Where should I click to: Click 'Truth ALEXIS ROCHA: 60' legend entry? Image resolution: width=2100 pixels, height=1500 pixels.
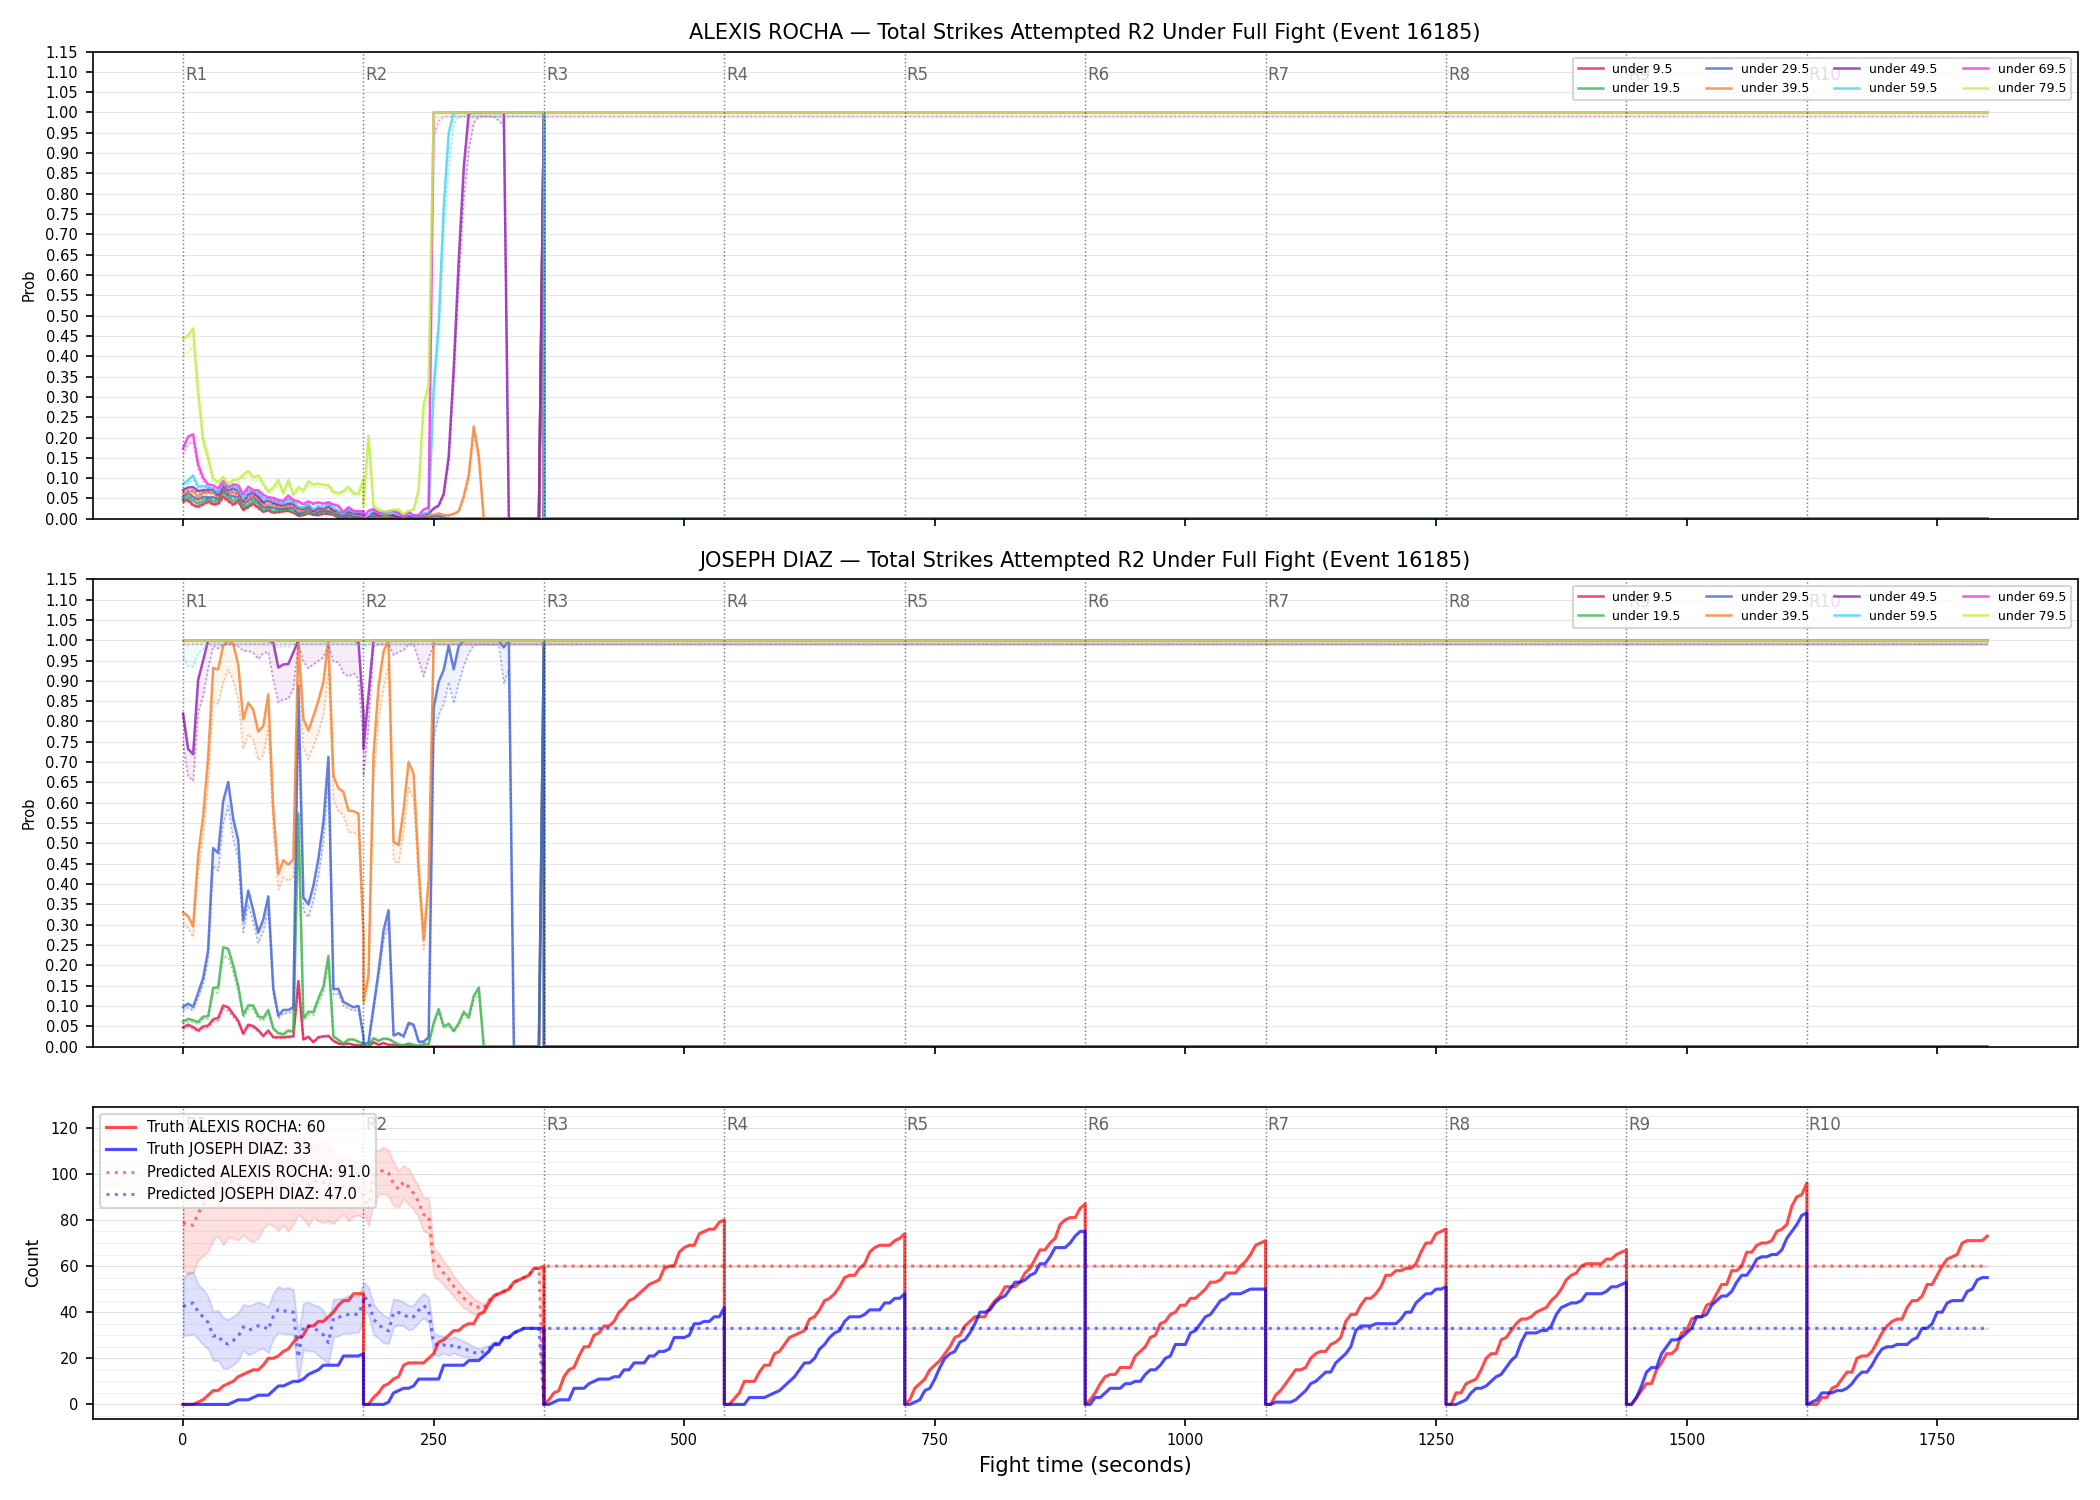coord(215,1127)
